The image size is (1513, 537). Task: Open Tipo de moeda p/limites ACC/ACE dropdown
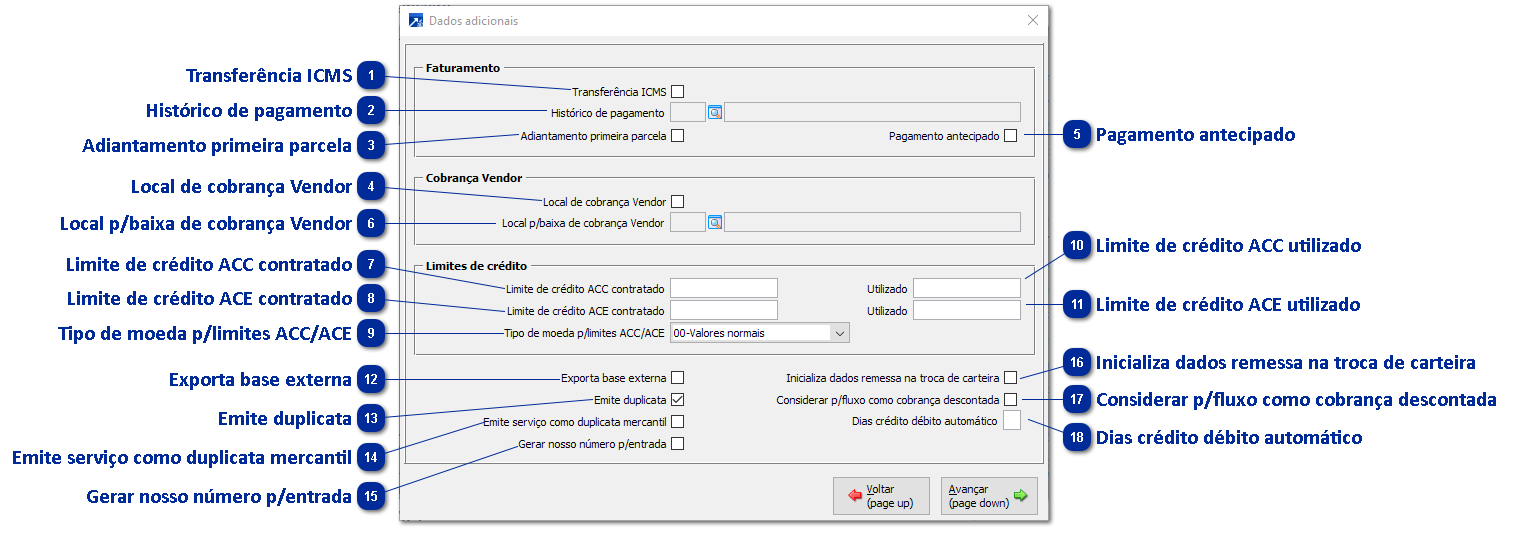(x=759, y=333)
